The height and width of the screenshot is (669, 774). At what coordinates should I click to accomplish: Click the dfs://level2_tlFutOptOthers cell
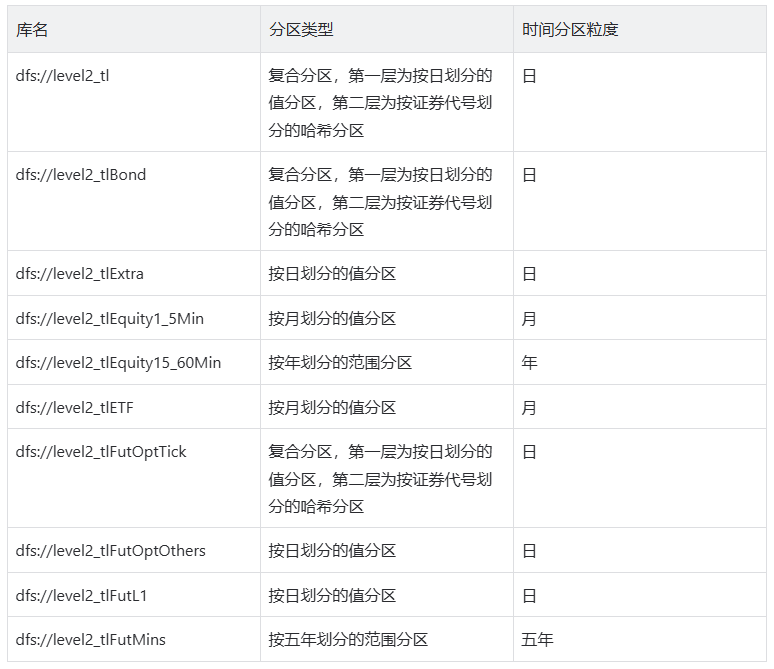[110, 551]
